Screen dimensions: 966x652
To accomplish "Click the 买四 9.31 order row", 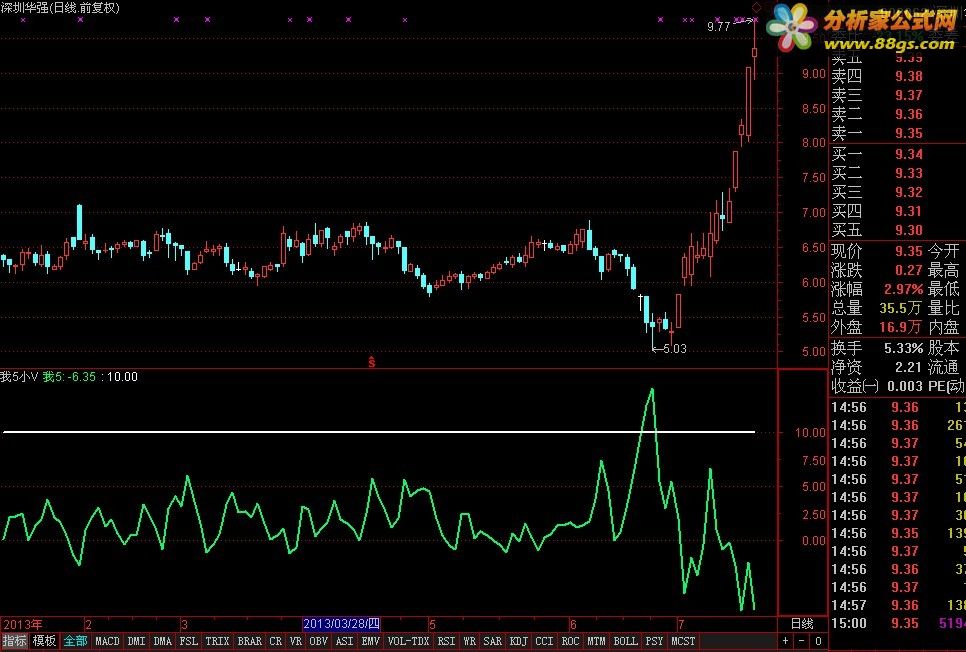I will (x=877, y=211).
